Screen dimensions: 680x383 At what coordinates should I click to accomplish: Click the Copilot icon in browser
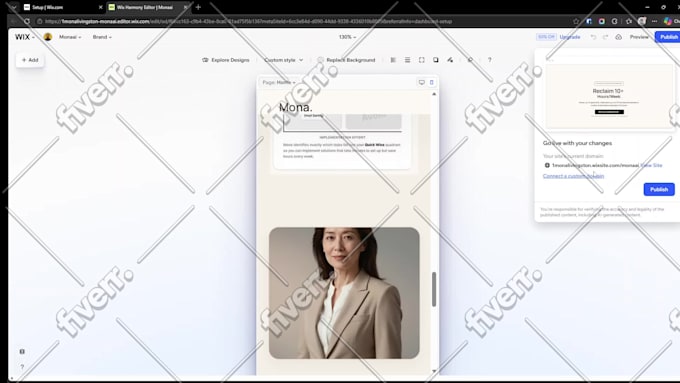click(668, 21)
